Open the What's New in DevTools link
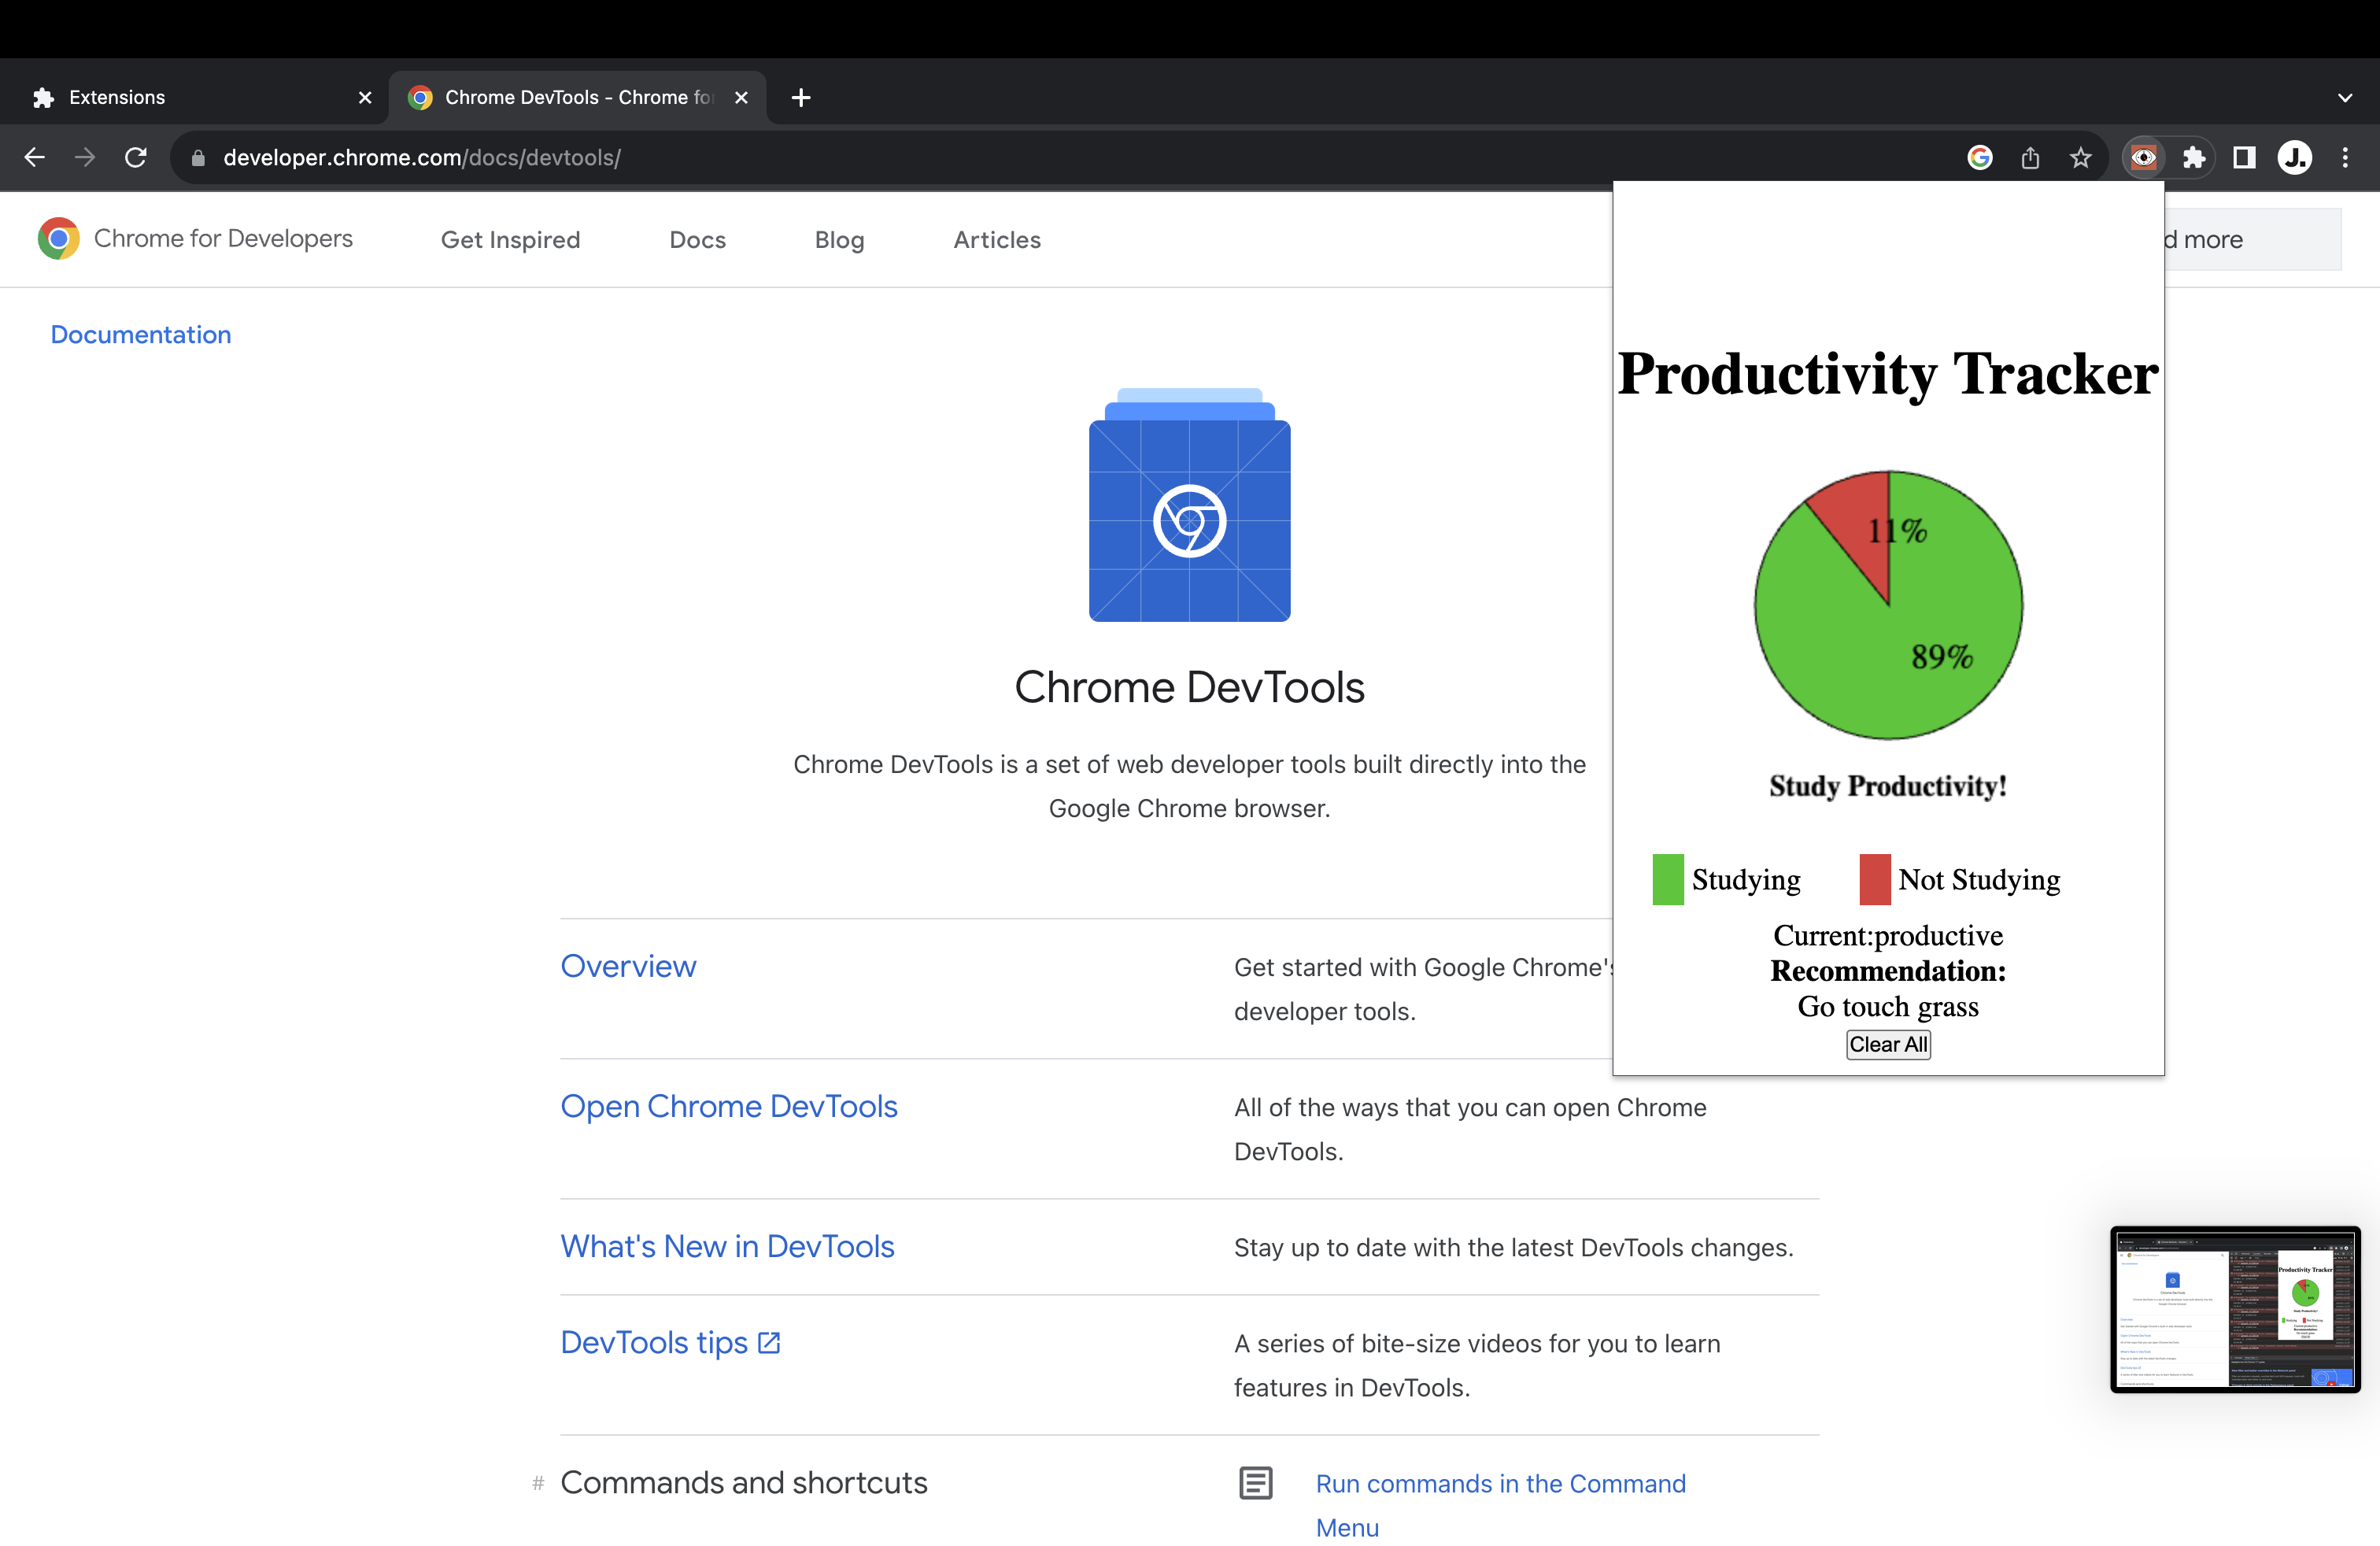This screenshot has height=1546, width=2380. pyautogui.click(x=727, y=1246)
